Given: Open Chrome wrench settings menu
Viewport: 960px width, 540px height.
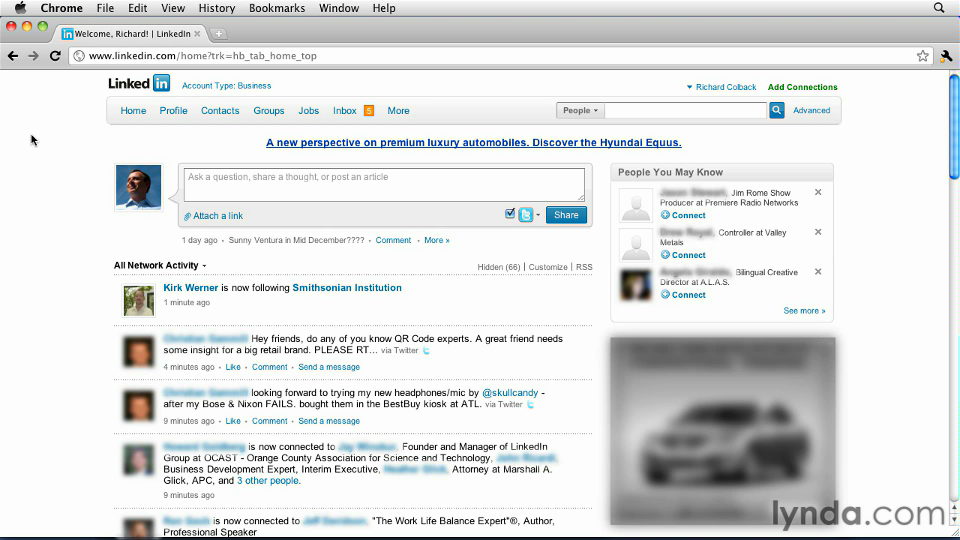Looking at the screenshot, I should click(946, 56).
